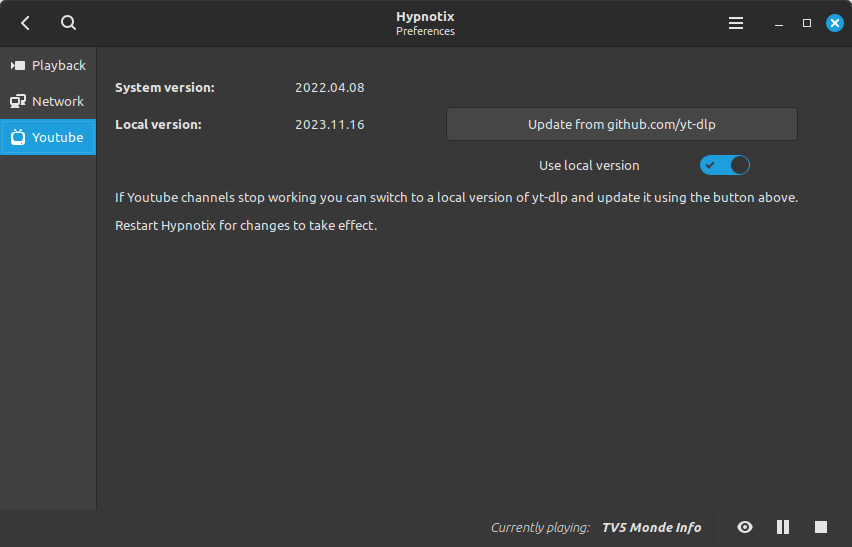Image resolution: width=852 pixels, height=547 pixels.
Task: Click the TV5 Monde Info channel name
Action: click(651, 527)
